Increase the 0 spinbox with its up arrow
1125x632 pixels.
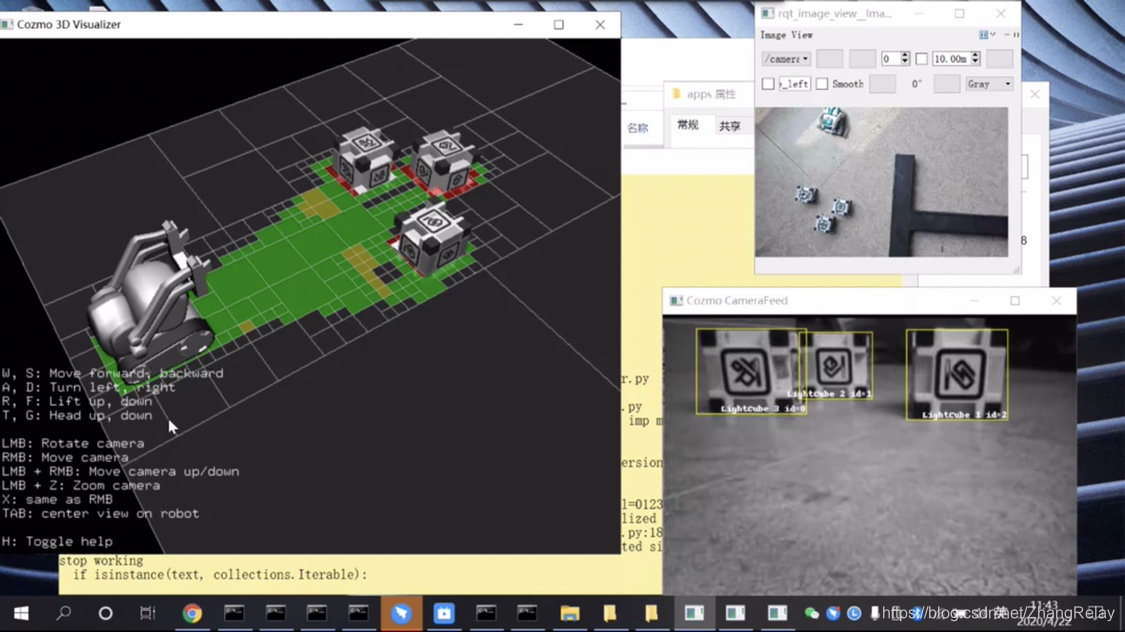coord(905,55)
